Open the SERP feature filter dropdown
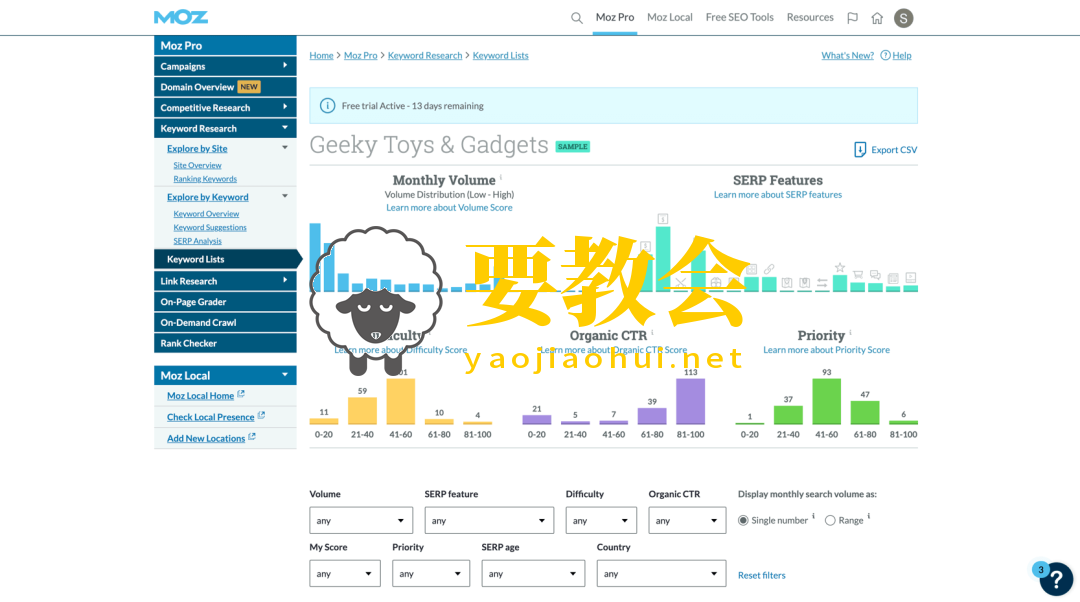The width and height of the screenshot is (1080, 602). [489, 521]
